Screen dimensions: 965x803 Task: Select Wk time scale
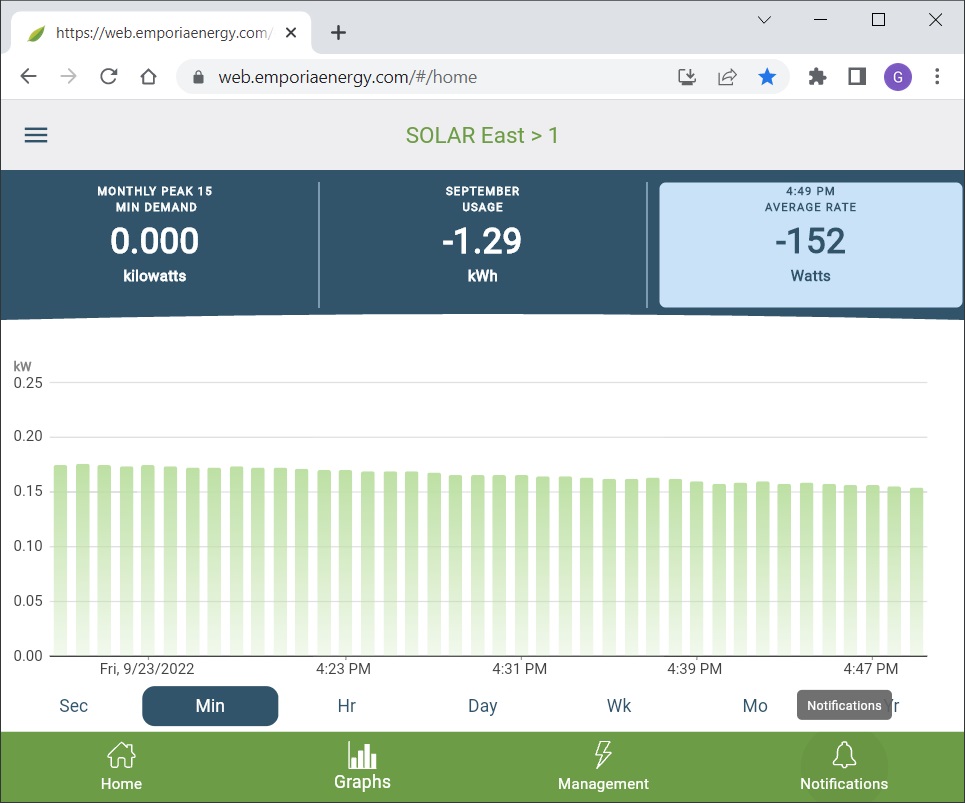pyautogui.click(x=619, y=706)
